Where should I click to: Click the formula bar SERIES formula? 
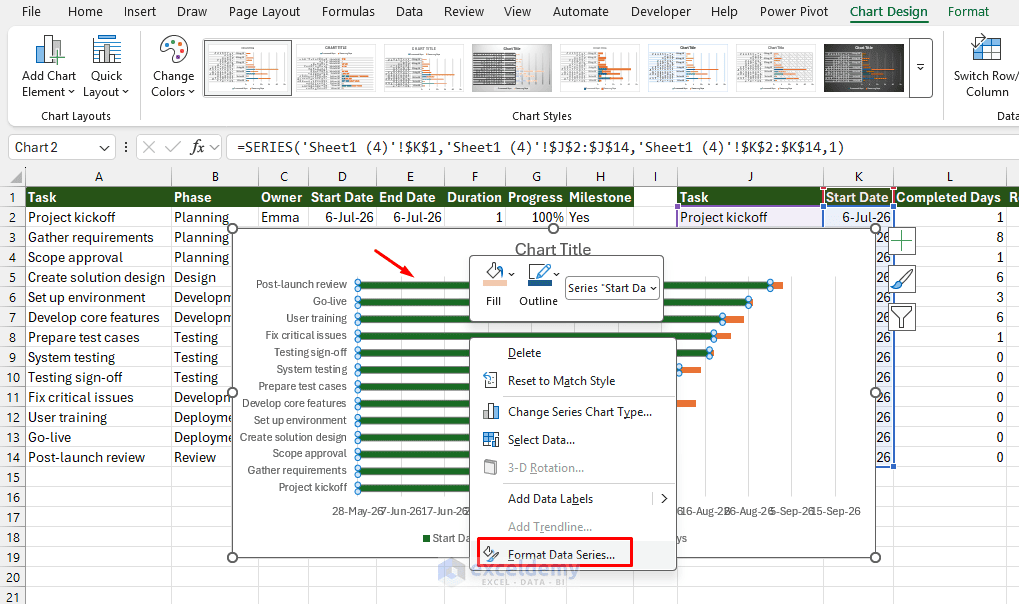[x=540, y=148]
